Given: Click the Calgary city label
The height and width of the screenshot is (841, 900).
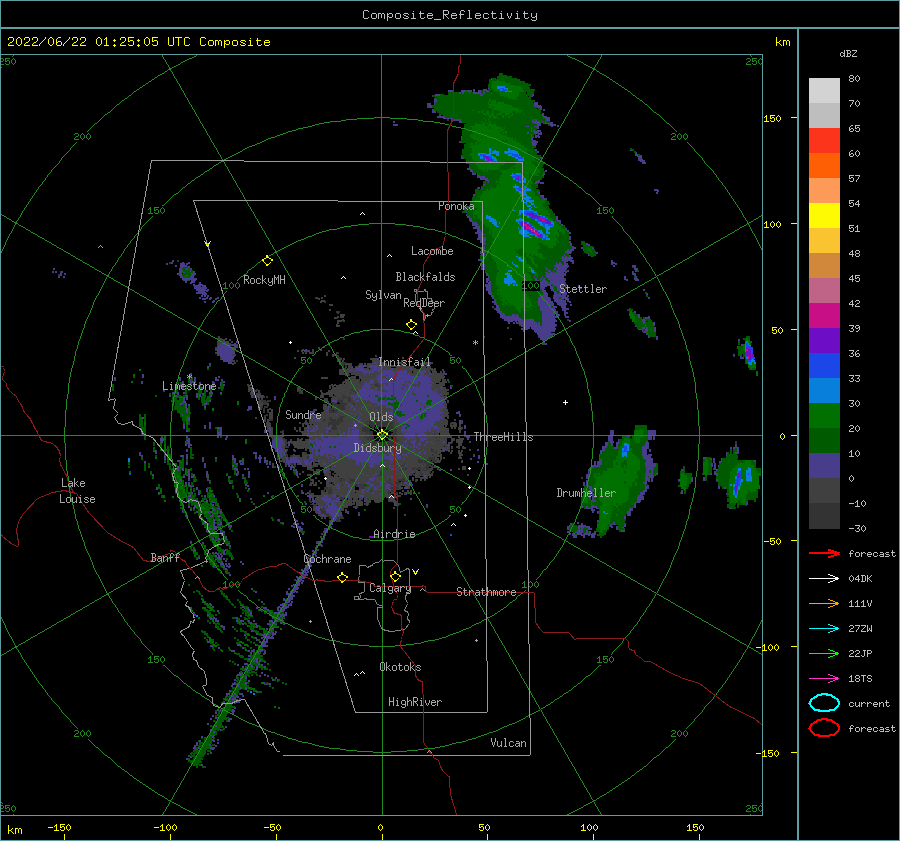Looking at the screenshot, I should pyautogui.click(x=390, y=588).
